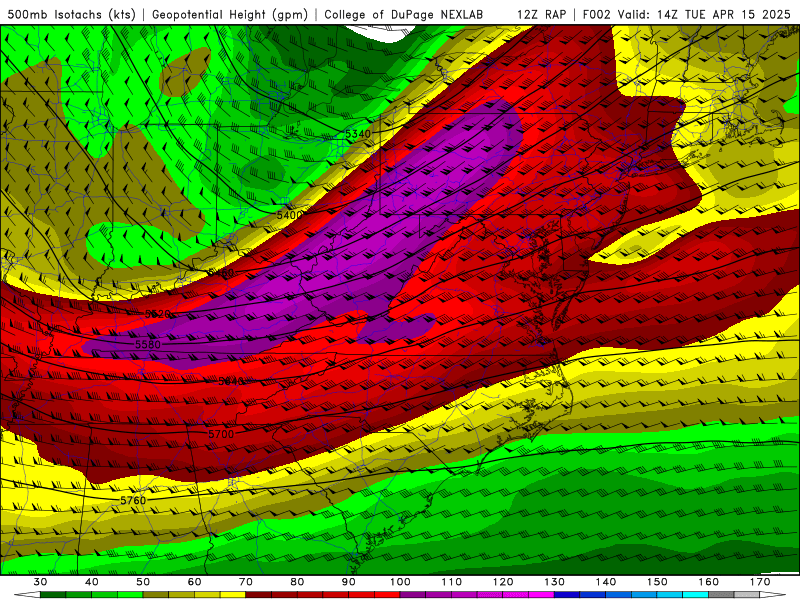This screenshot has height=600, width=800.
Task: Click the olive colorbar segment right of 50
Action: click(156, 595)
